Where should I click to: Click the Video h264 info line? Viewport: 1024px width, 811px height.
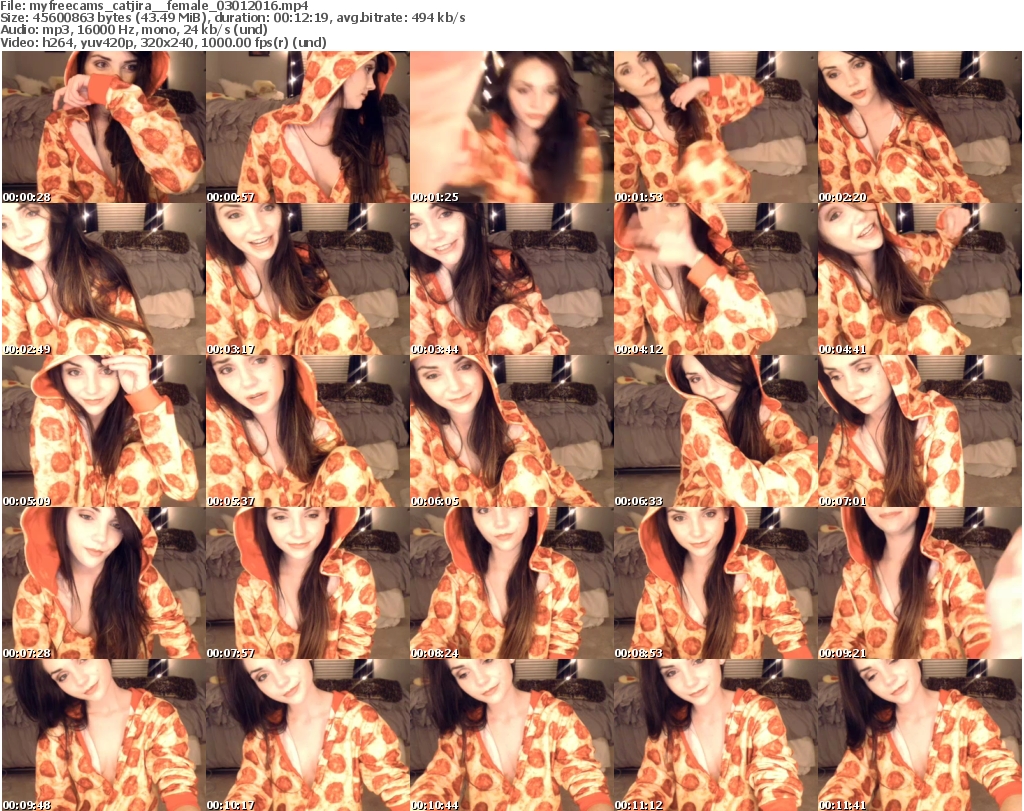pyautogui.click(x=163, y=42)
